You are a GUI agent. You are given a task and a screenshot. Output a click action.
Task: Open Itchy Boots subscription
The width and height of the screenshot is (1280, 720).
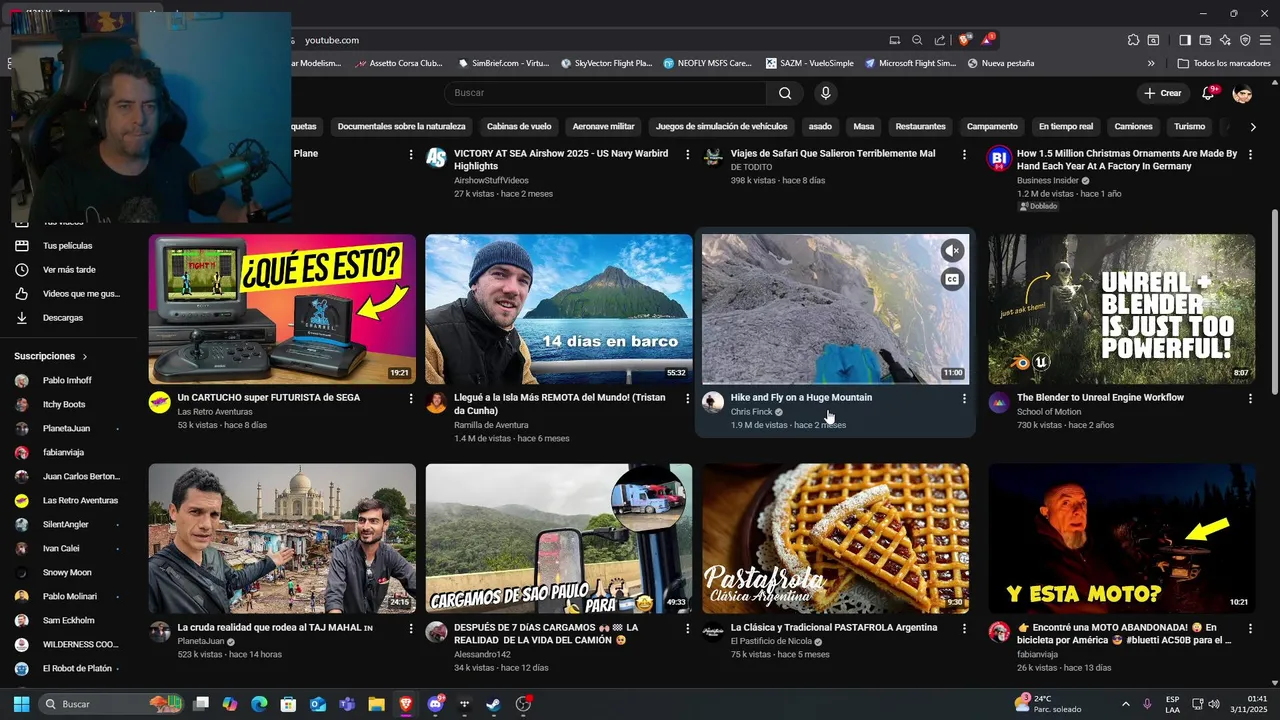[64, 405]
